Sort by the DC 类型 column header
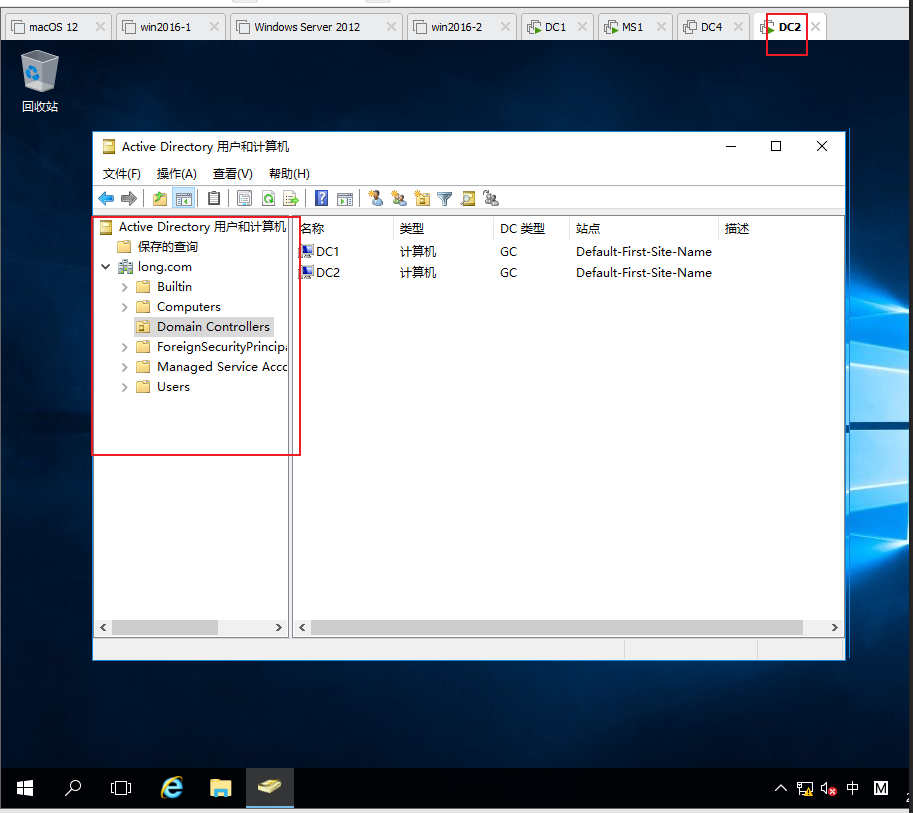Image resolution: width=913 pixels, height=813 pixels. [x=531, y=229]
